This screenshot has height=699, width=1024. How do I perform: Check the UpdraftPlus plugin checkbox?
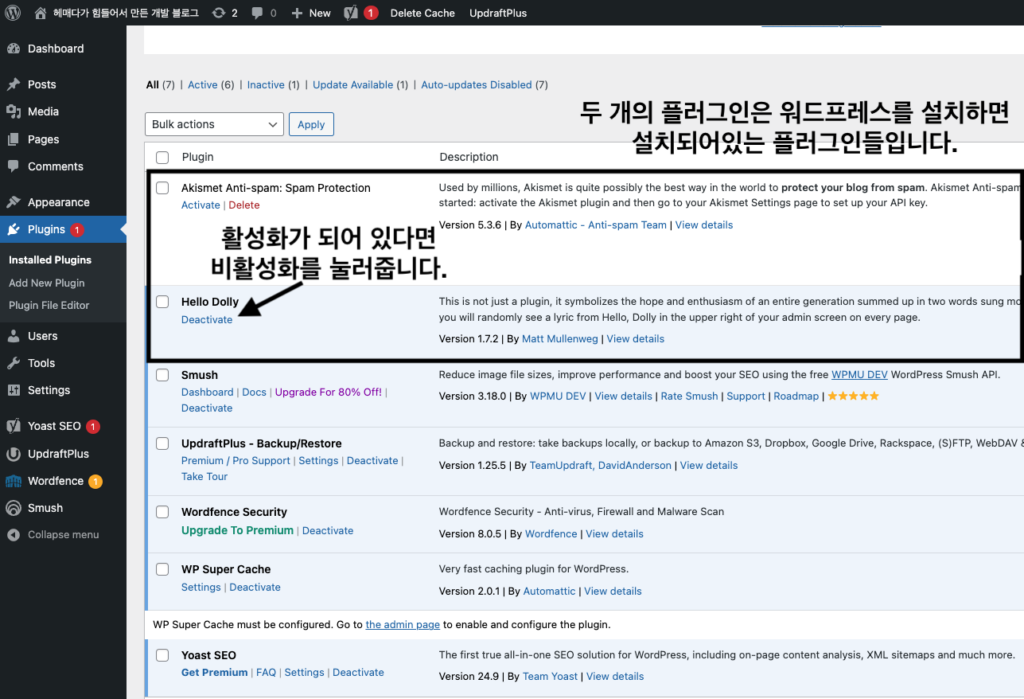coord(163,444)
